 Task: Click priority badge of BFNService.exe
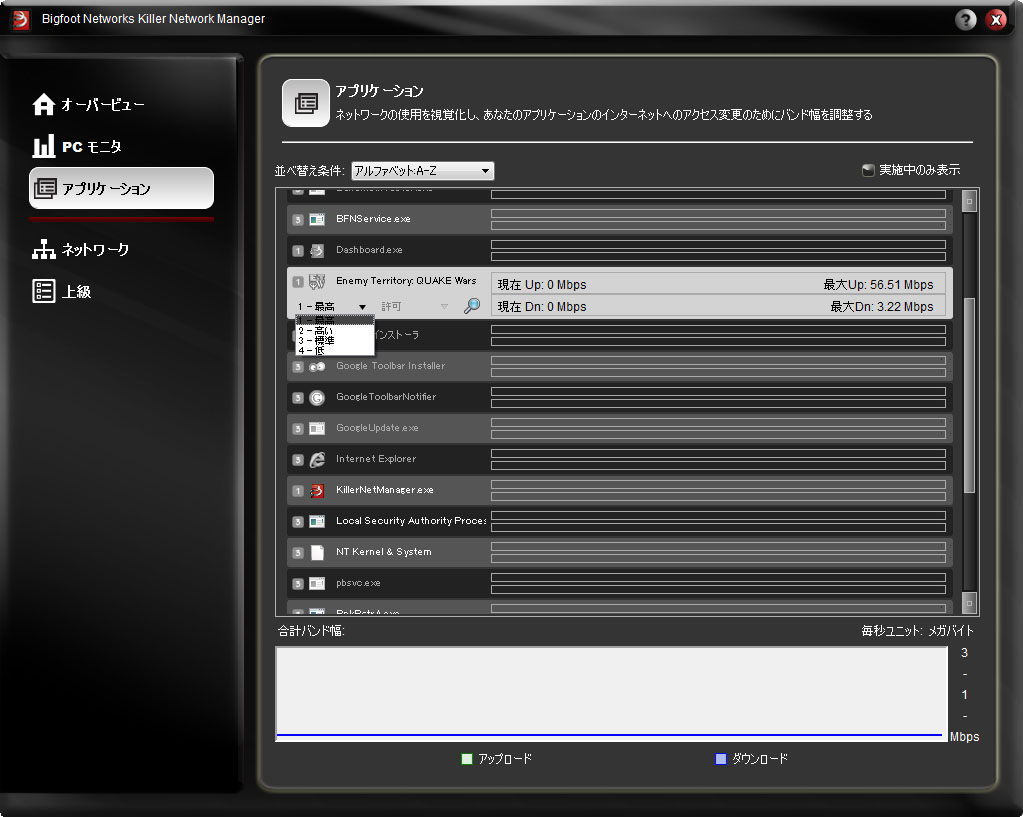pyautogui.click(x=298, y=220)
